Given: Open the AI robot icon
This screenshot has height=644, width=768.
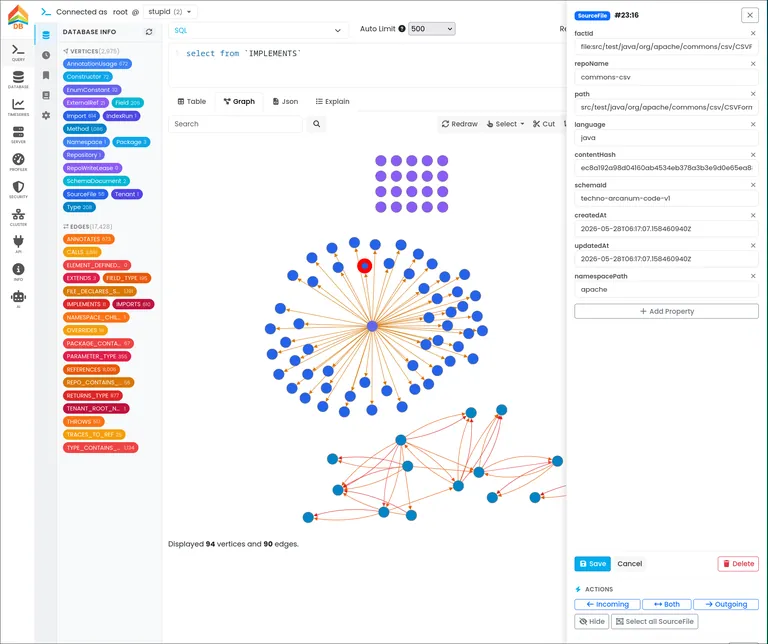Looking at the screenshot, I should coord(18,299).
